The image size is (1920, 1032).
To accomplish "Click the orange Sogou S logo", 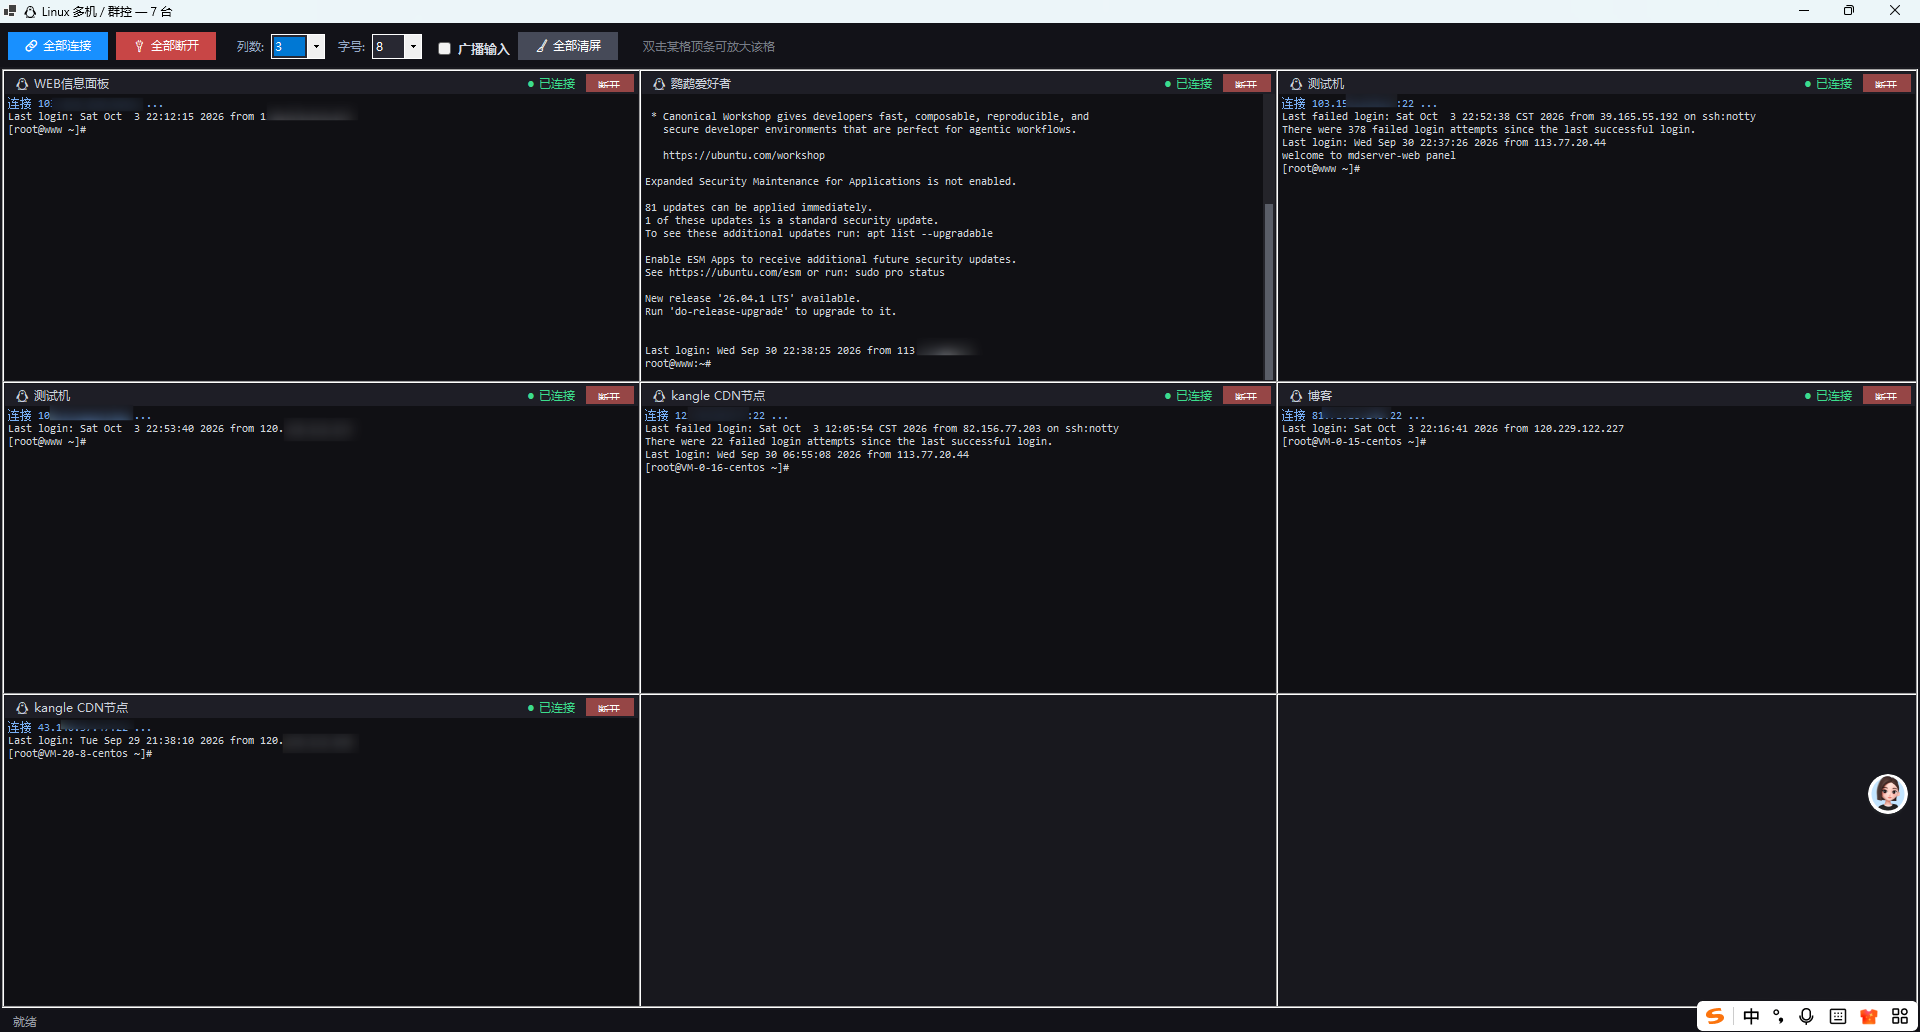I will click(1715, 1016).
